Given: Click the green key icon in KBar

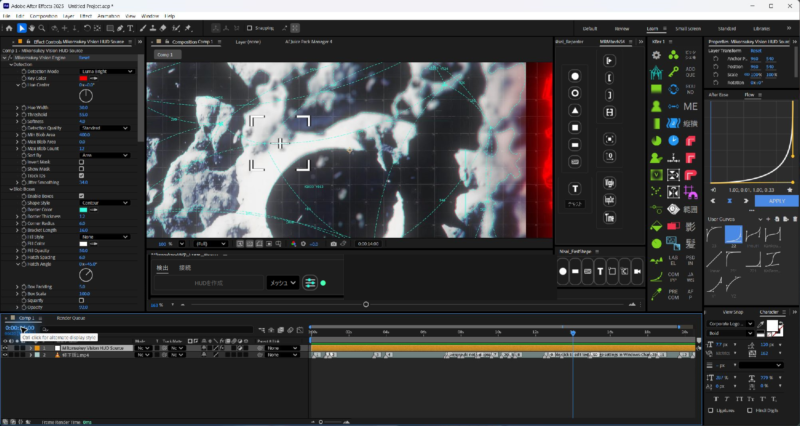Looking at the screenshot, I should [x=673, y=72].
